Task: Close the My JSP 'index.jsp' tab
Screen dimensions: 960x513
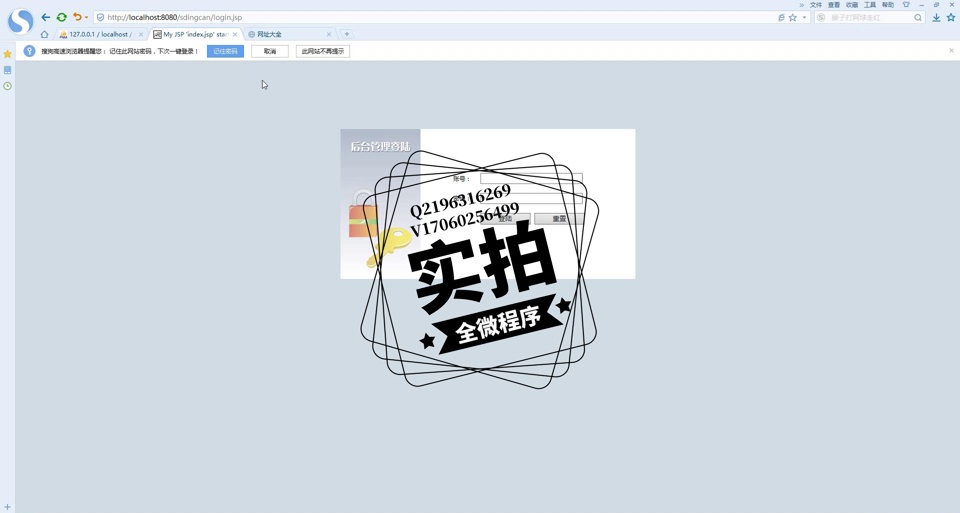Action: tap(235, 34)
